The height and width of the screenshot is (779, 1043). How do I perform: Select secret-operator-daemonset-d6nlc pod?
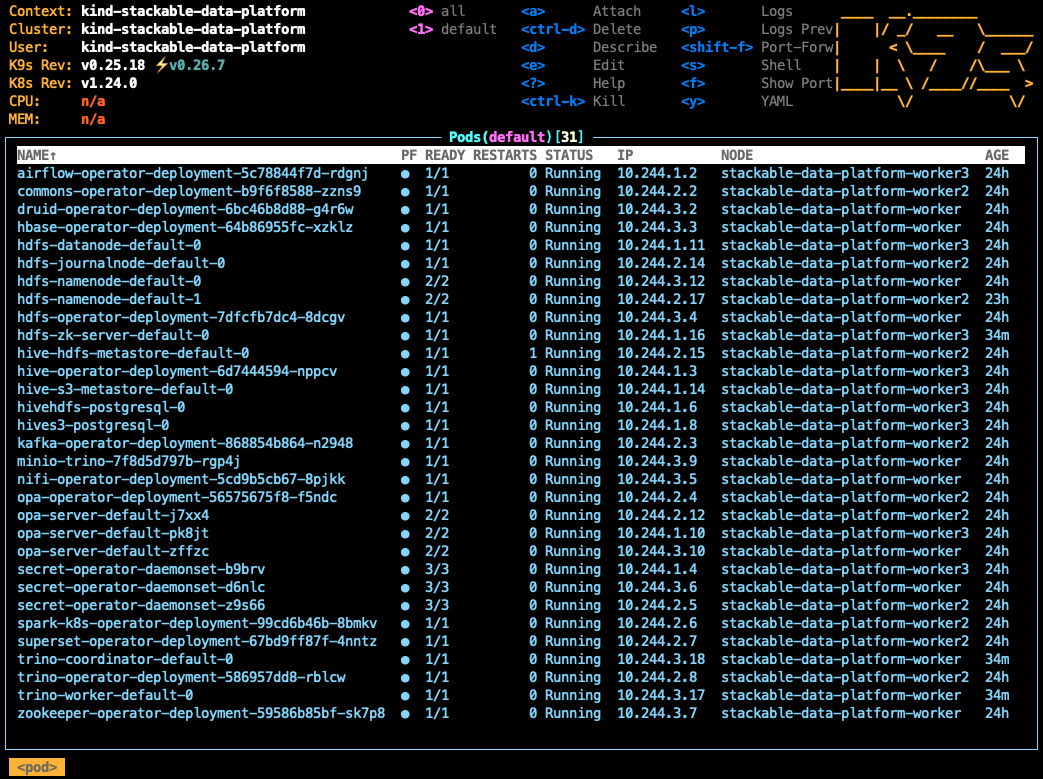520,586
